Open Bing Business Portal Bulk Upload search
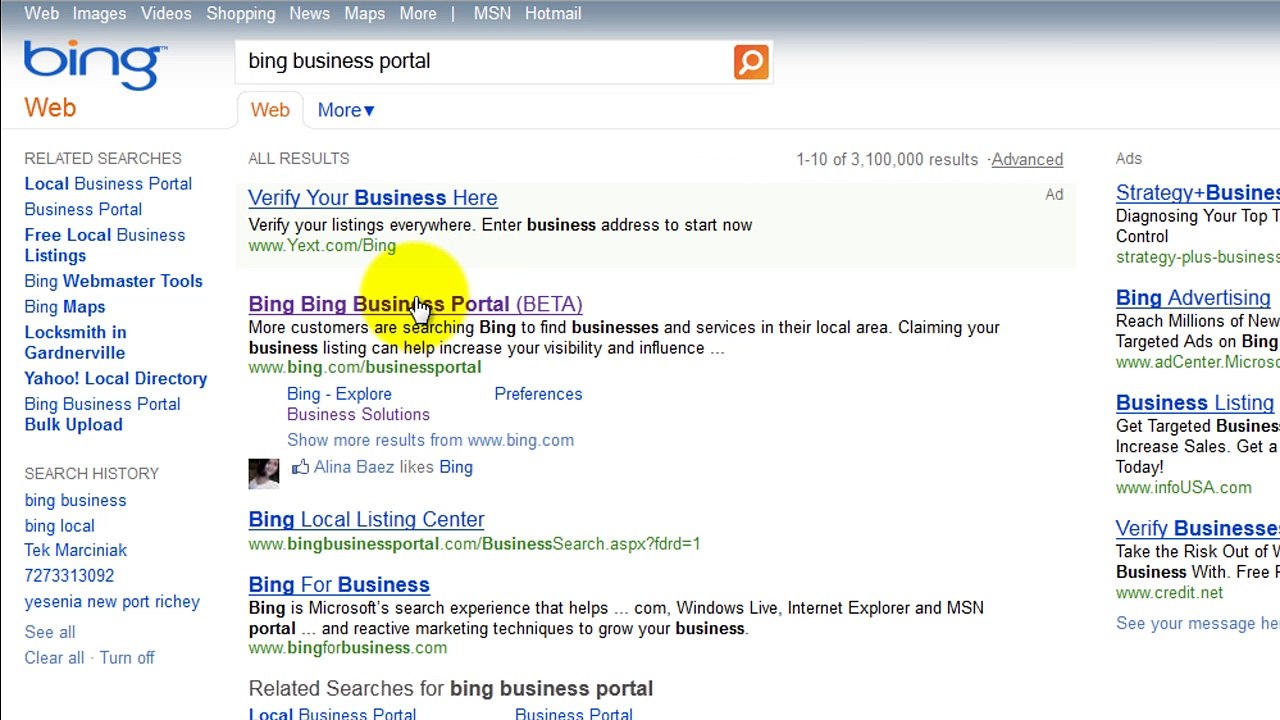The height and width of the screenshot is (720, 1280). [102, 414]
